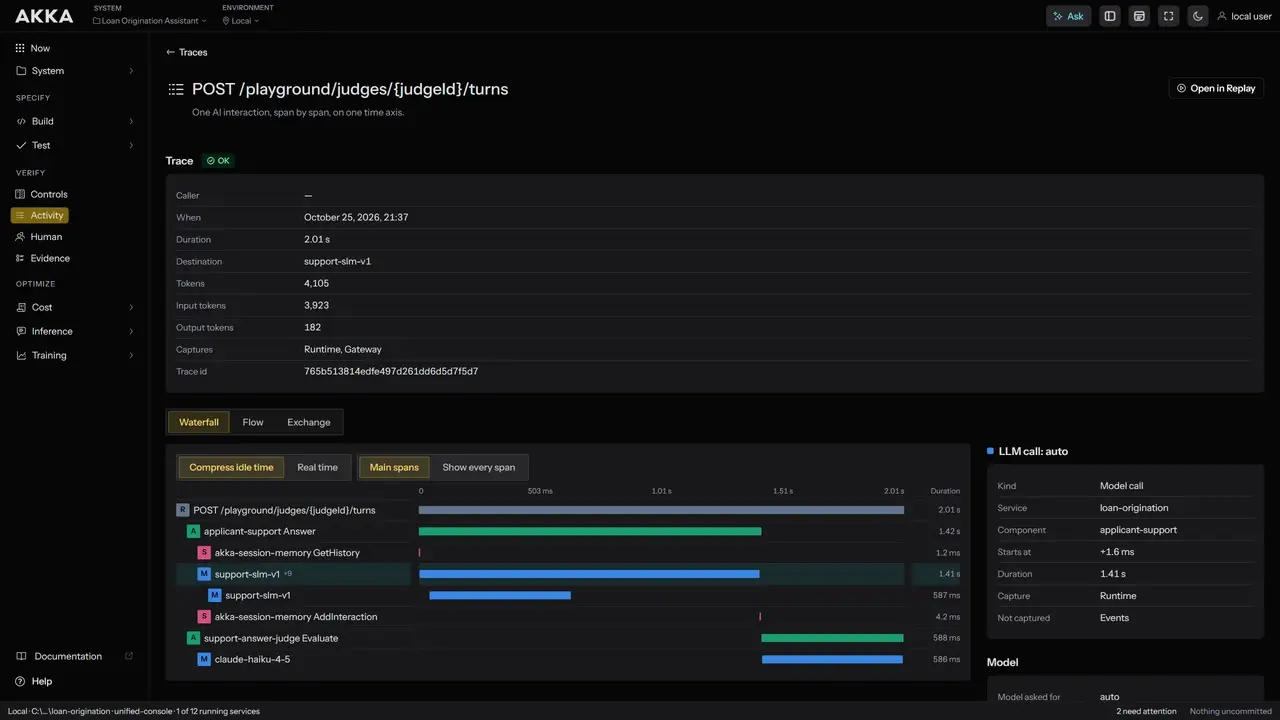
Task: Switch to the Flow tab
Action: [253, 422]
